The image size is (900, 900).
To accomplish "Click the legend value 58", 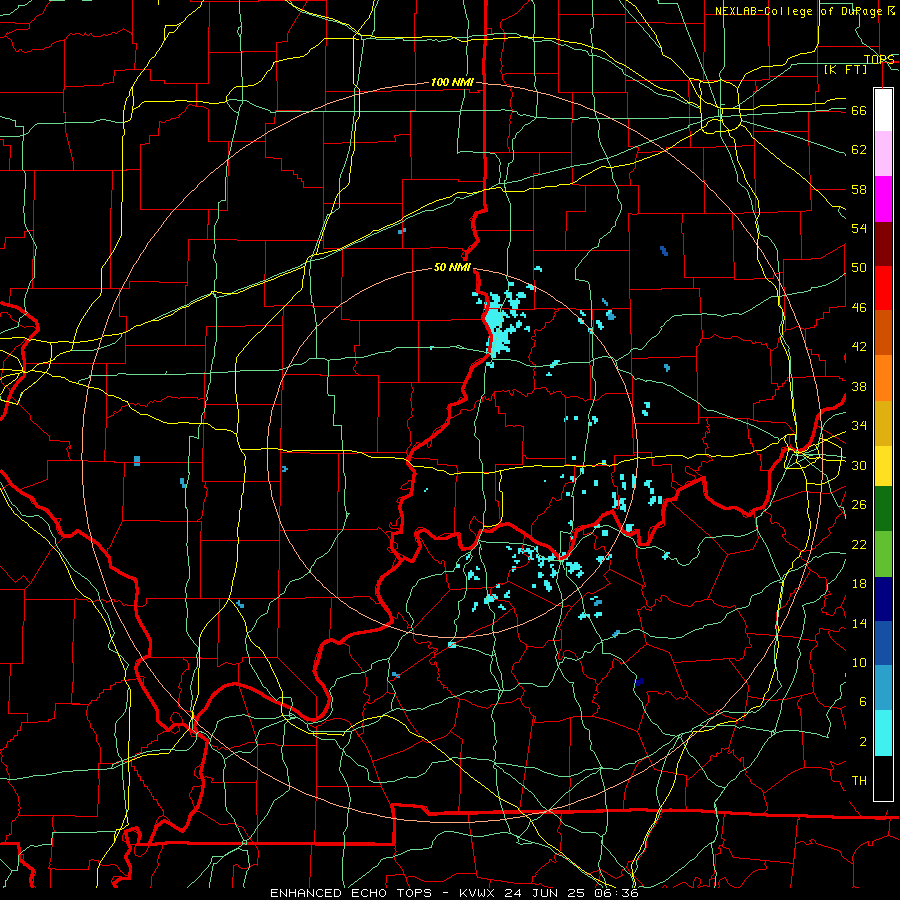I will pyautogui.click(x=859, y=189).
